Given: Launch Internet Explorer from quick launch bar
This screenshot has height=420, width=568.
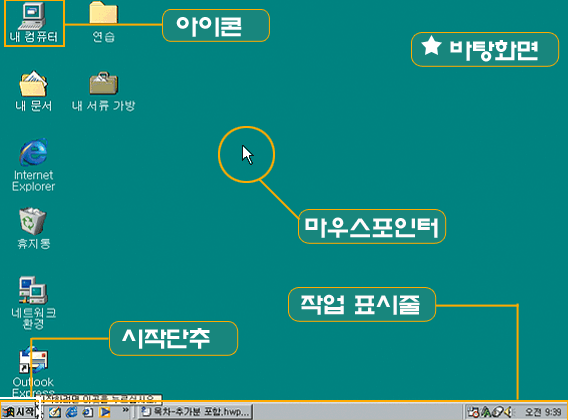Looking at the screenshot, I should [x=71, y=412].
